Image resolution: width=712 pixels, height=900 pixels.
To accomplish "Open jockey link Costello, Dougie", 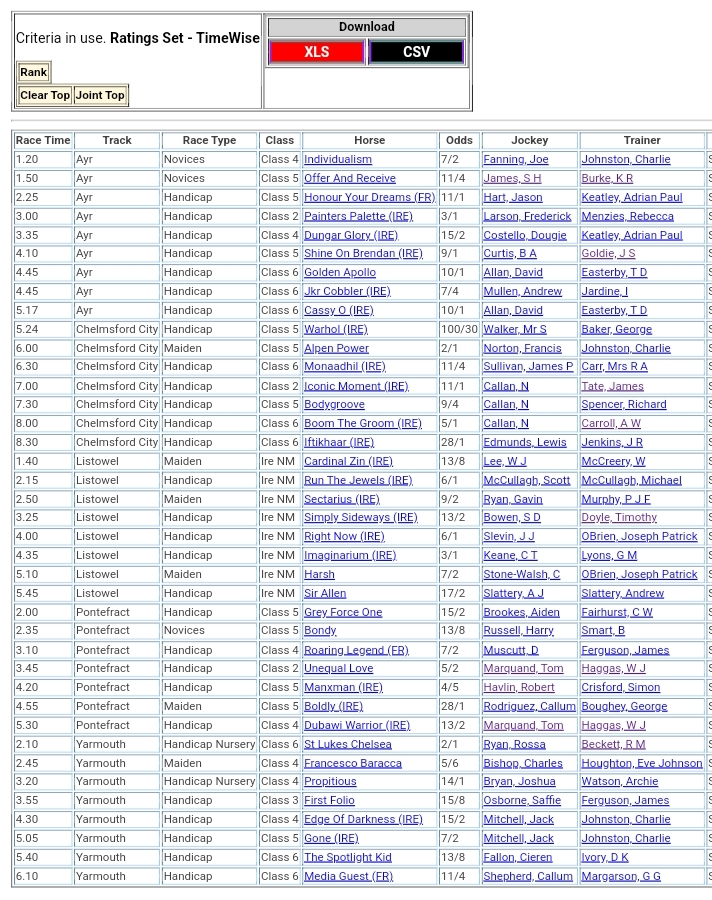I will [524, 236].
